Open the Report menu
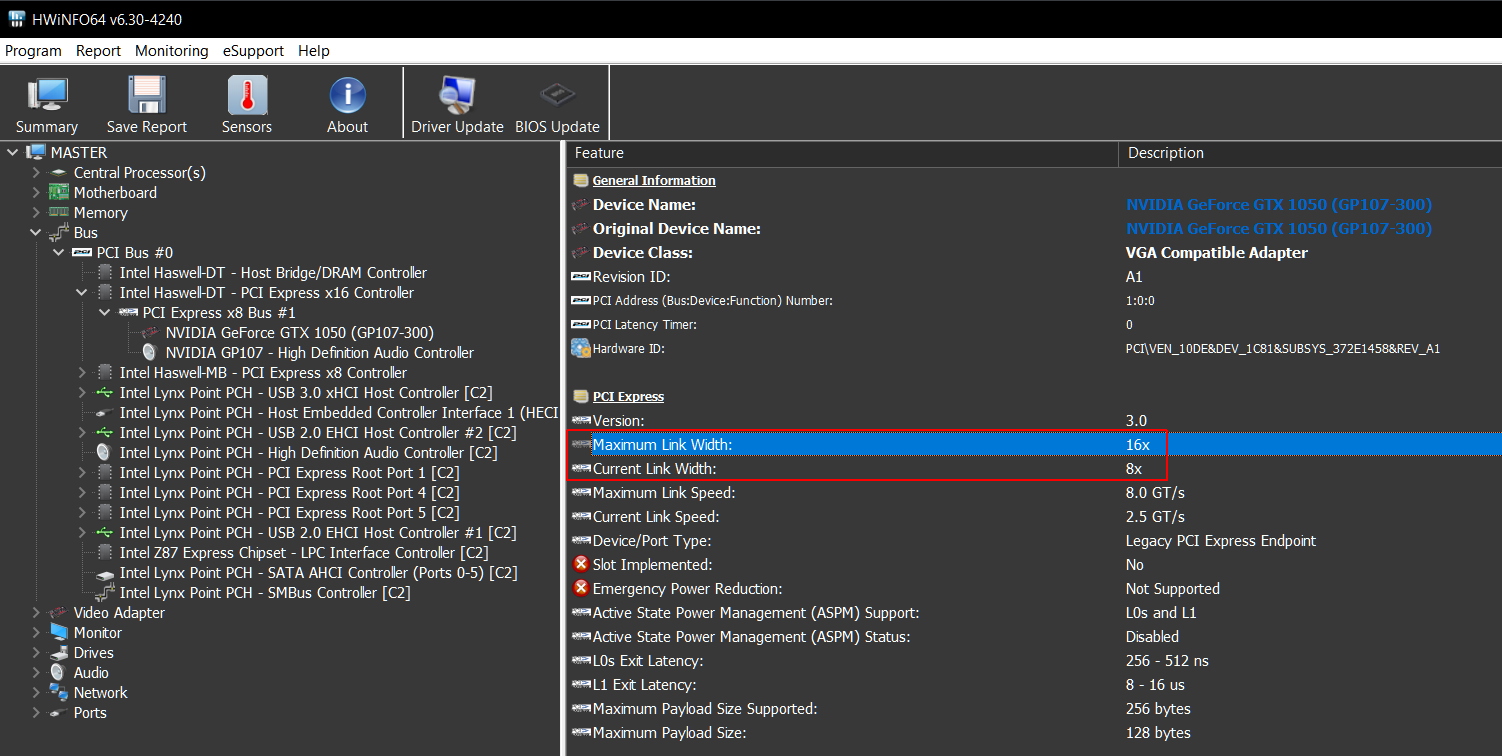The height and width of the screenshot is (756, 1502). click(98, 50)
